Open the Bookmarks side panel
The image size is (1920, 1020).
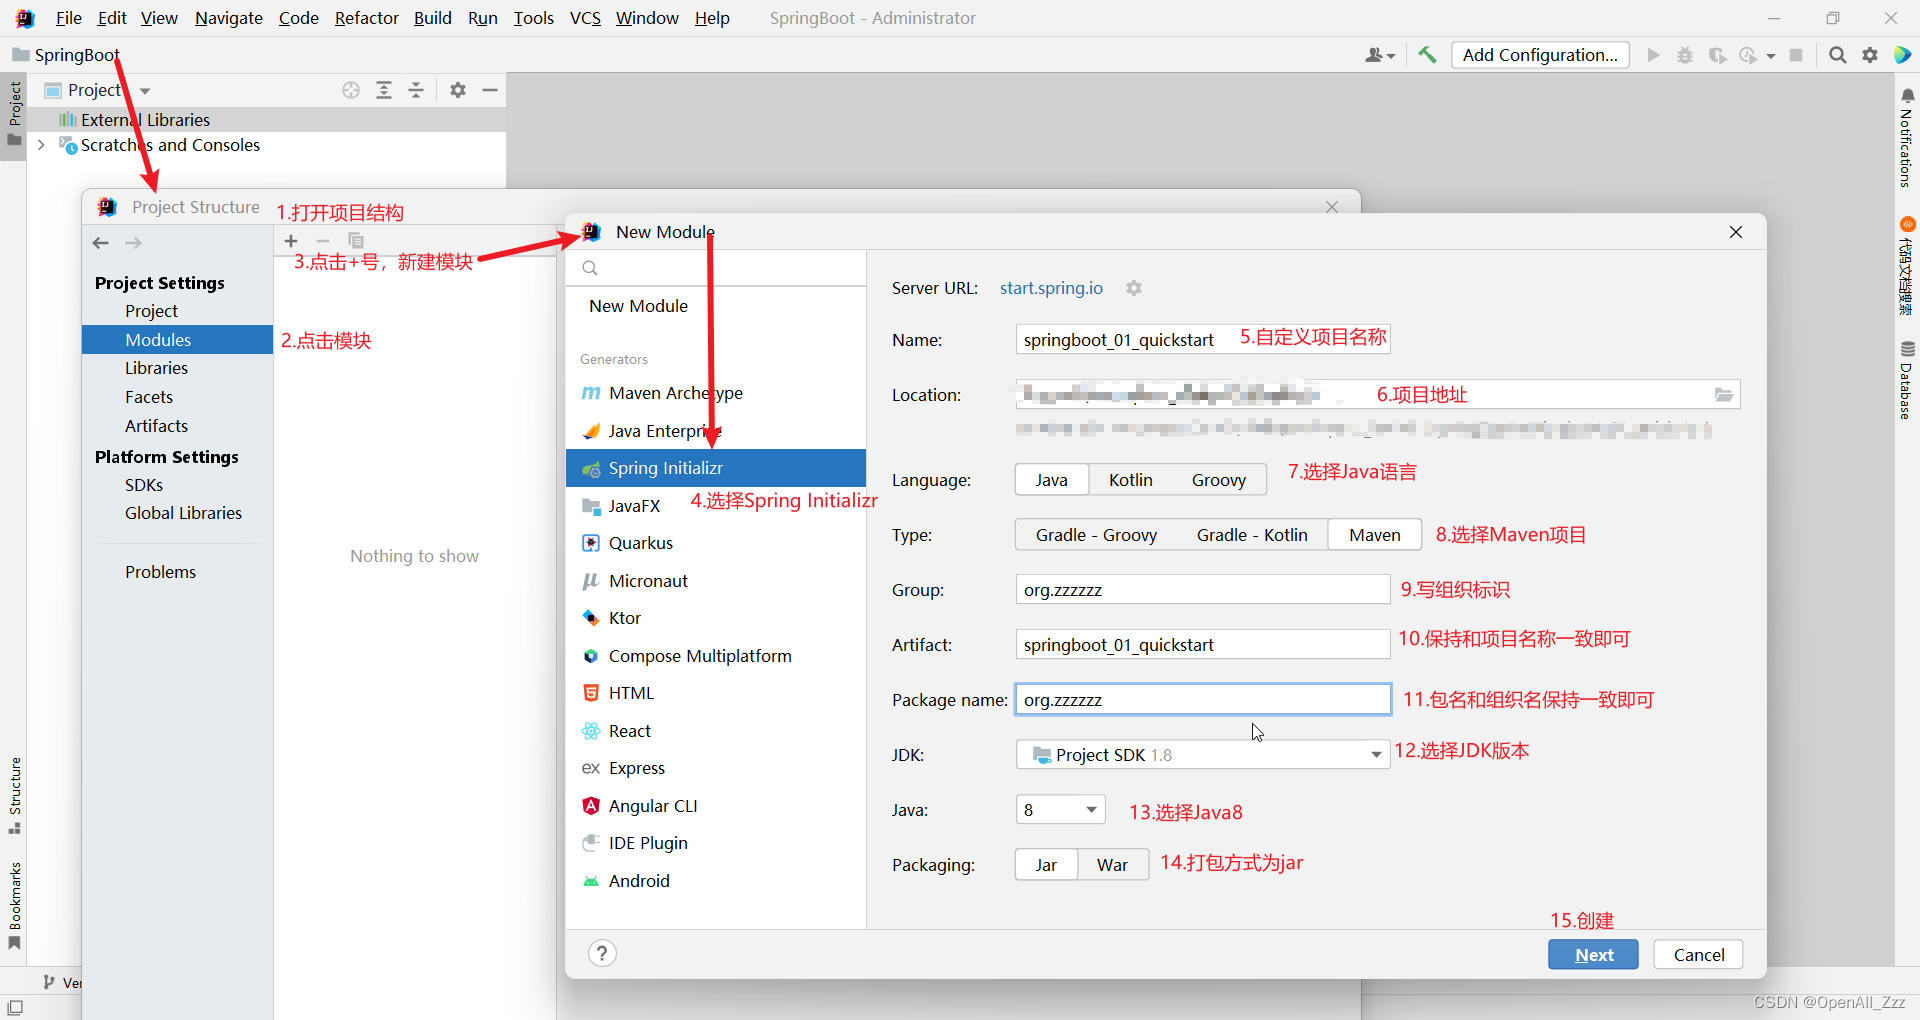(x=15, y=906)
